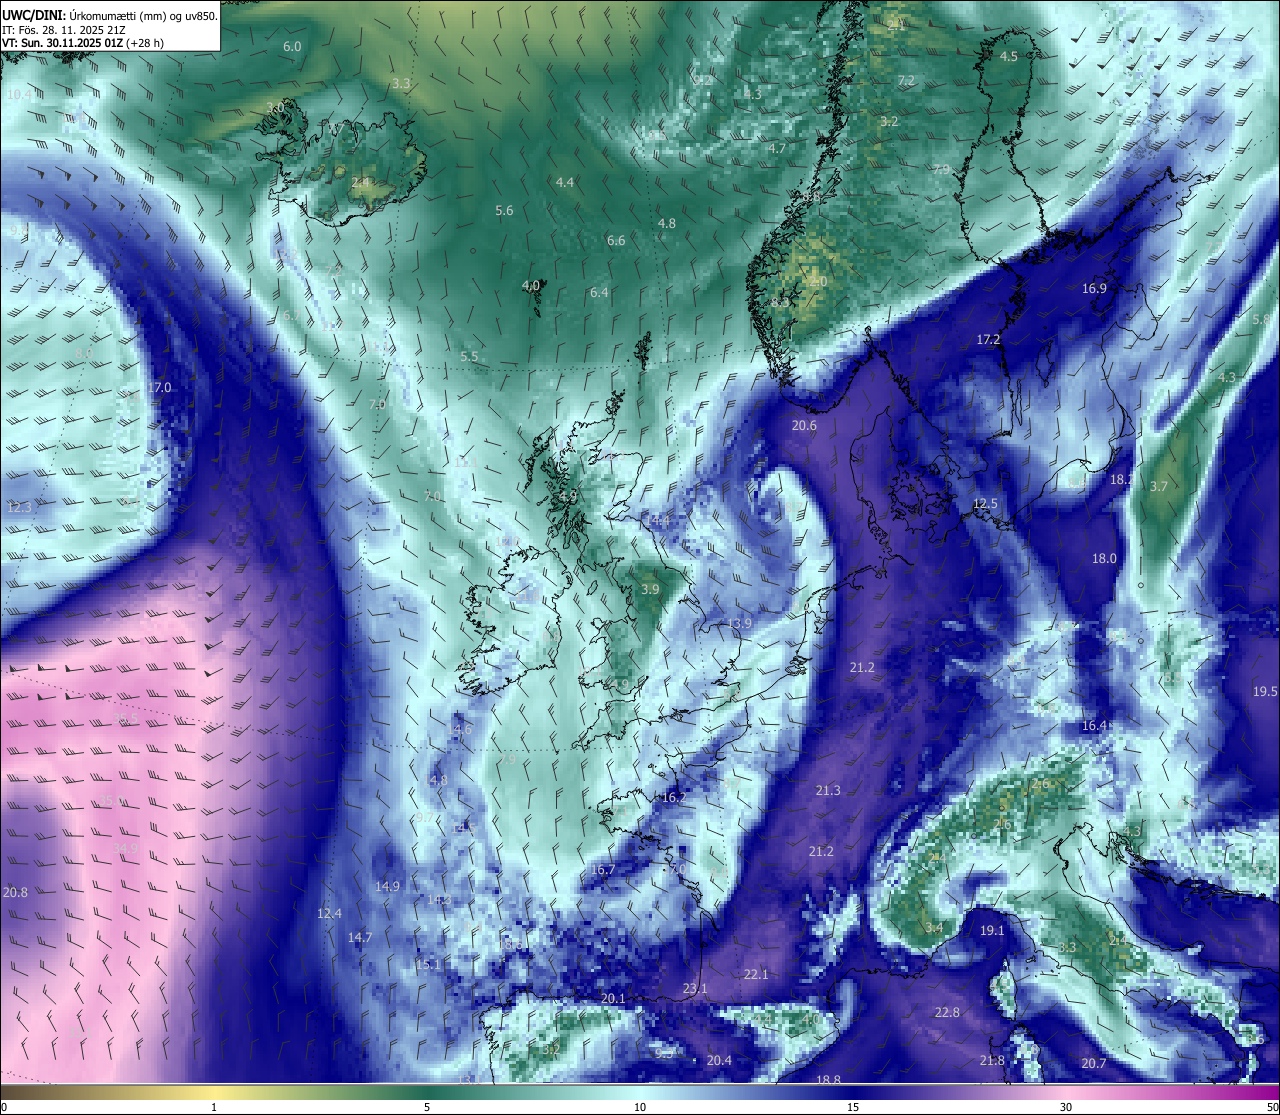Click the "6.0" value north of Iceland

(292, 47)
